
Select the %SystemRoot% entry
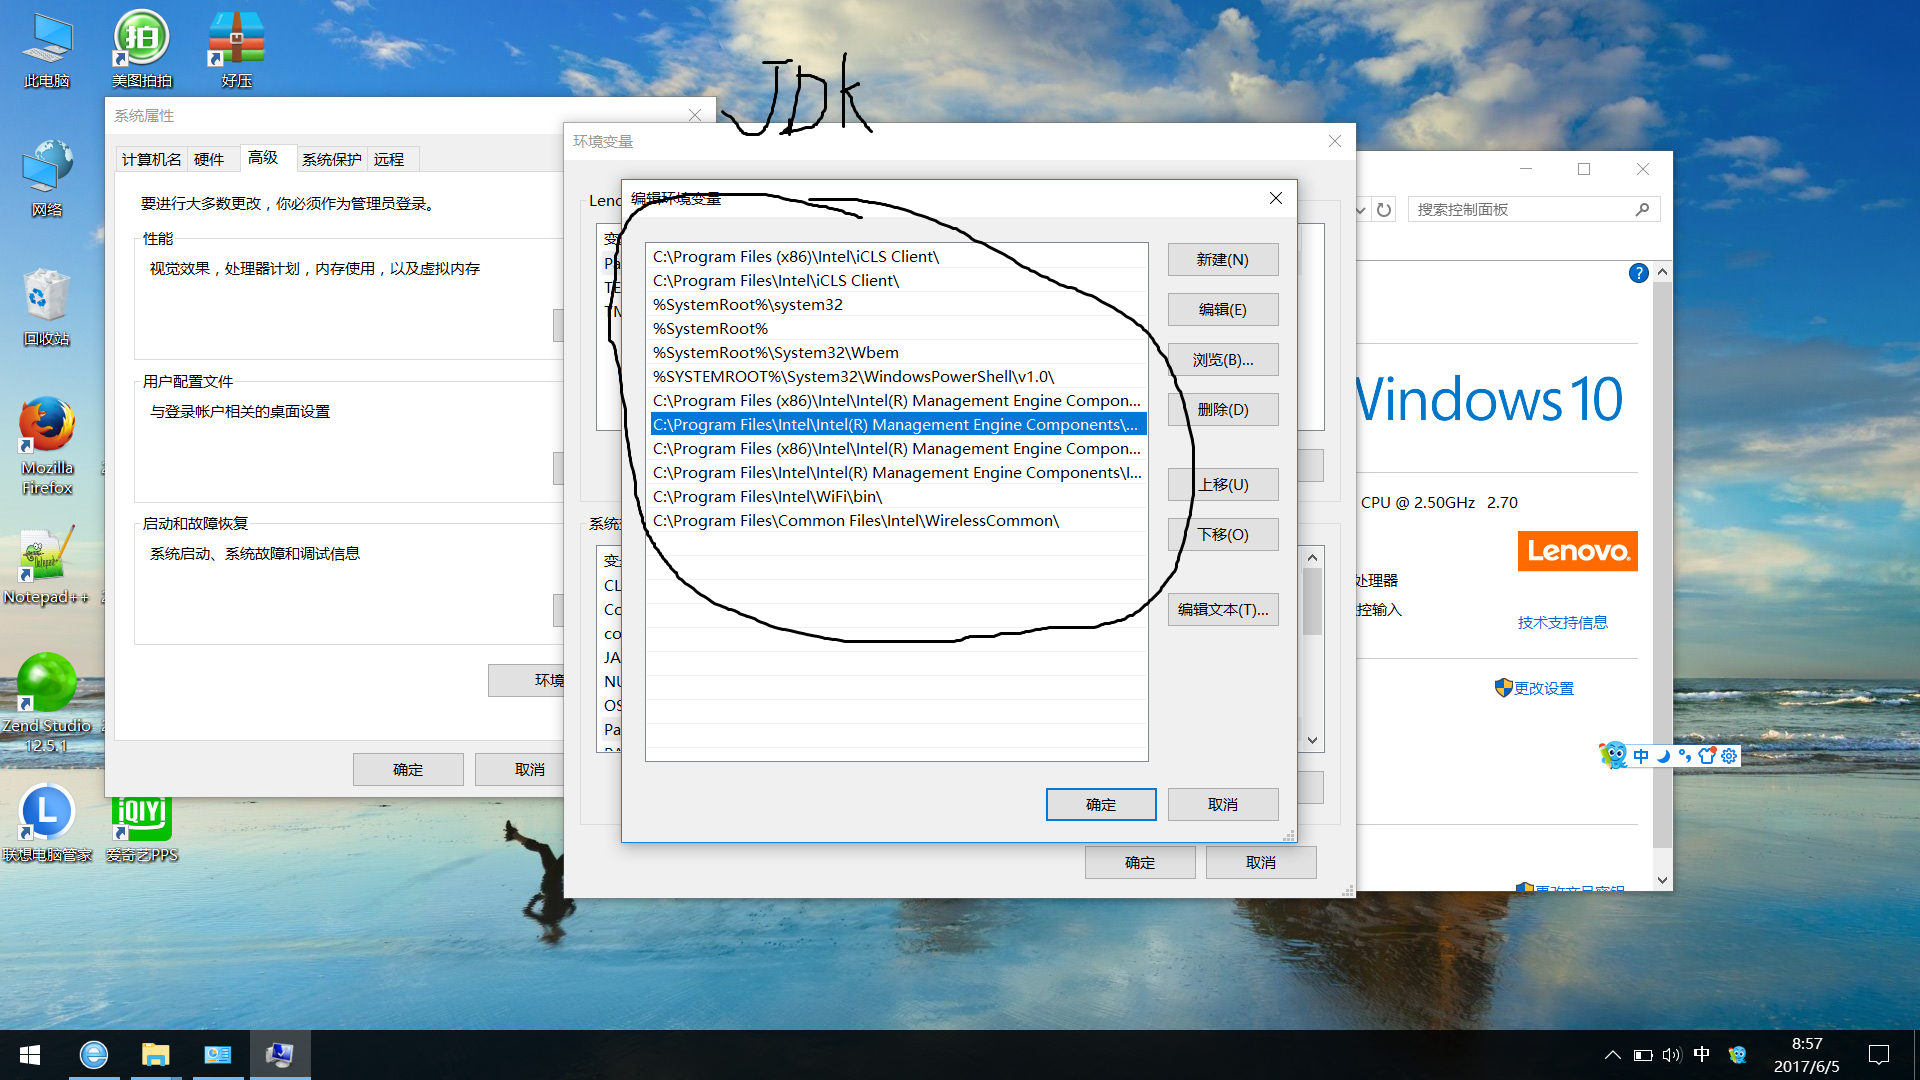[897, 329]
